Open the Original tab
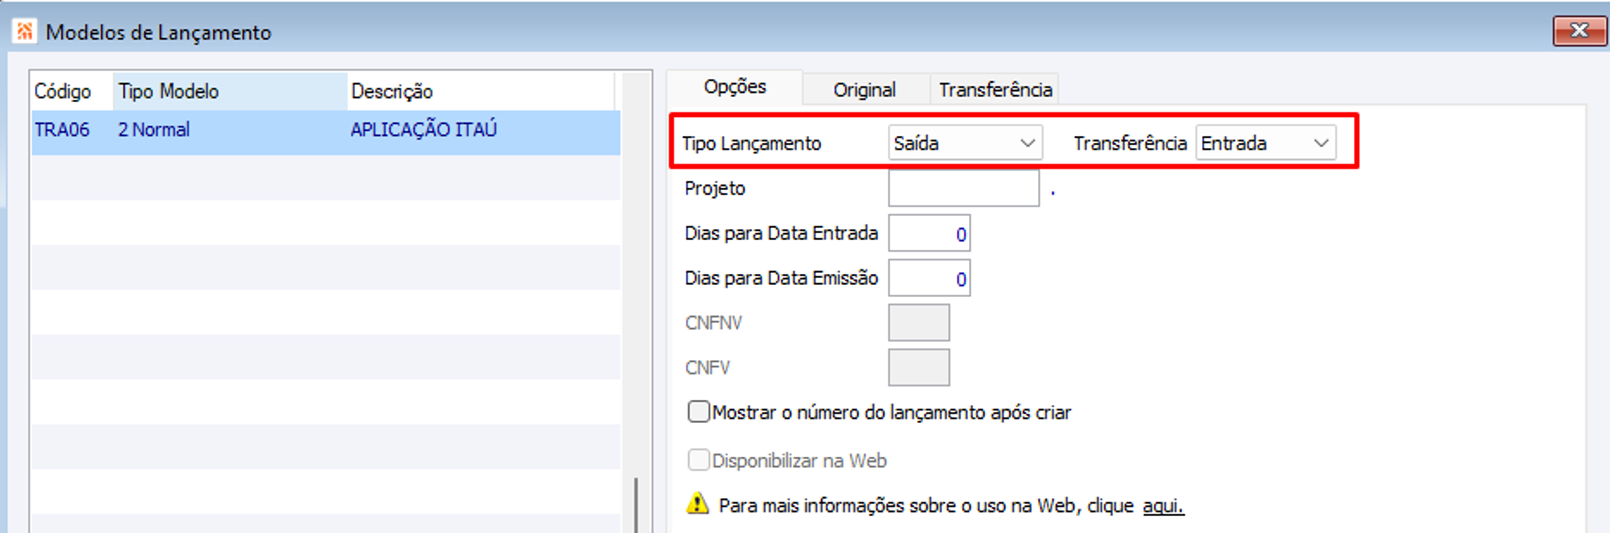1610x540 pixels. 864,90
